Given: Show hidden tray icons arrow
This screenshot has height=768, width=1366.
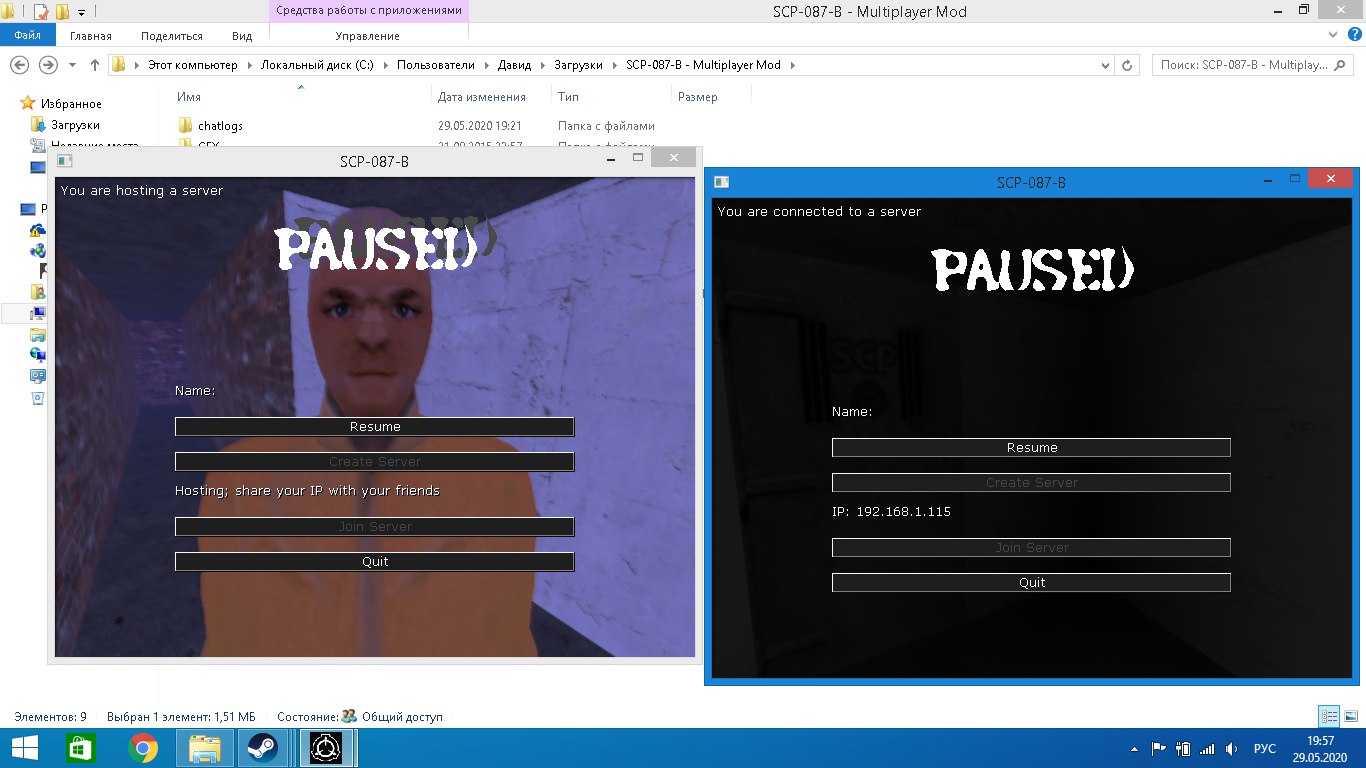Looking at the screenshot, I should click(x=1135, y=748).
